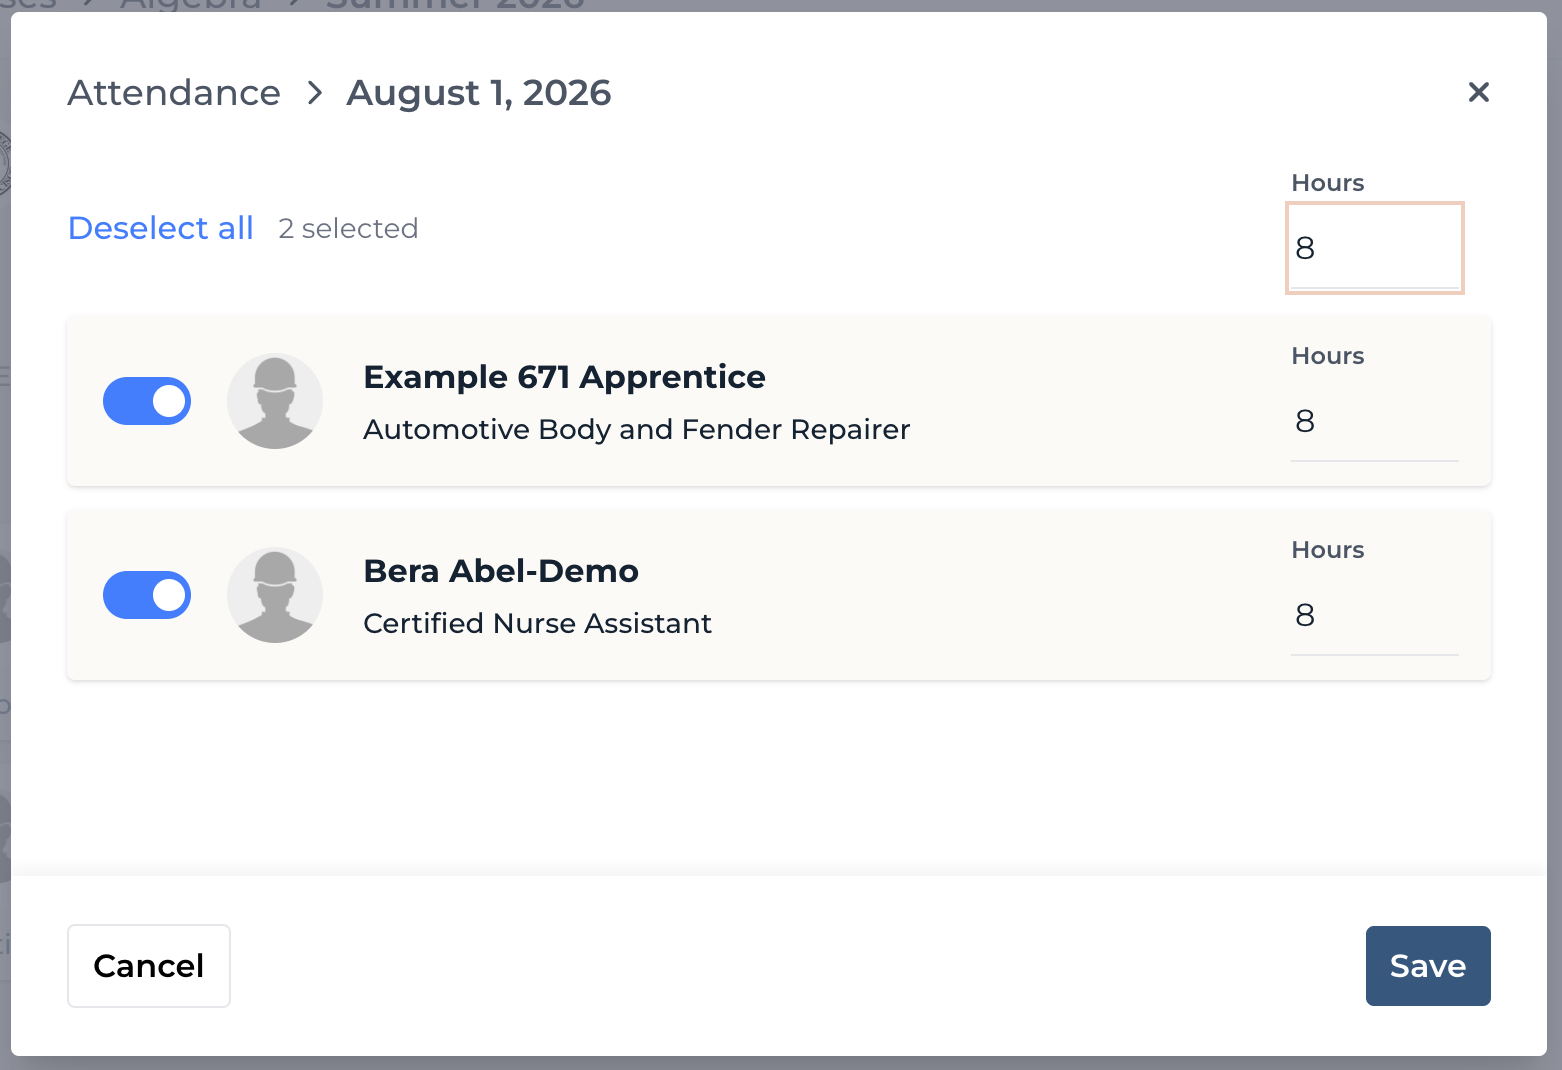Toggle attendance off for Example 671 Apprentice

coord(147,401)
